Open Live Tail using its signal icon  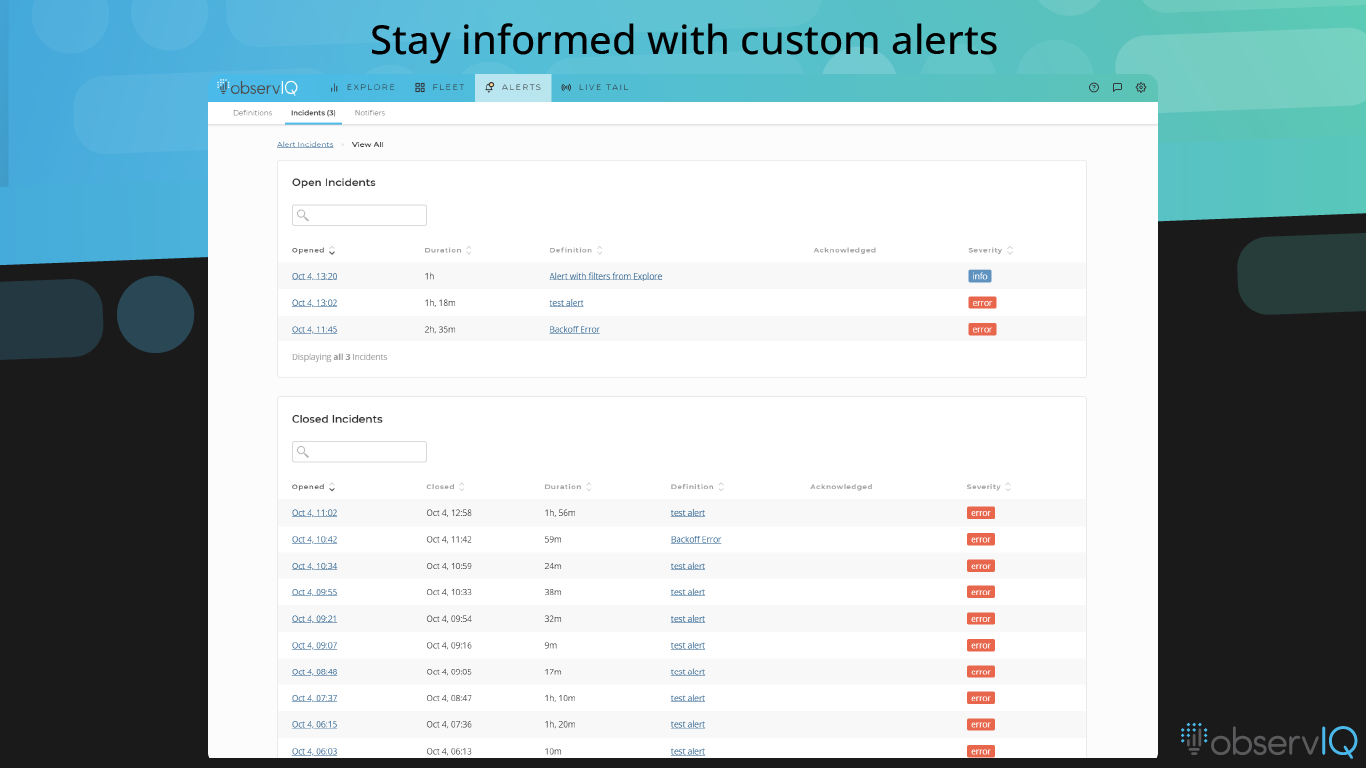(565, 87)
